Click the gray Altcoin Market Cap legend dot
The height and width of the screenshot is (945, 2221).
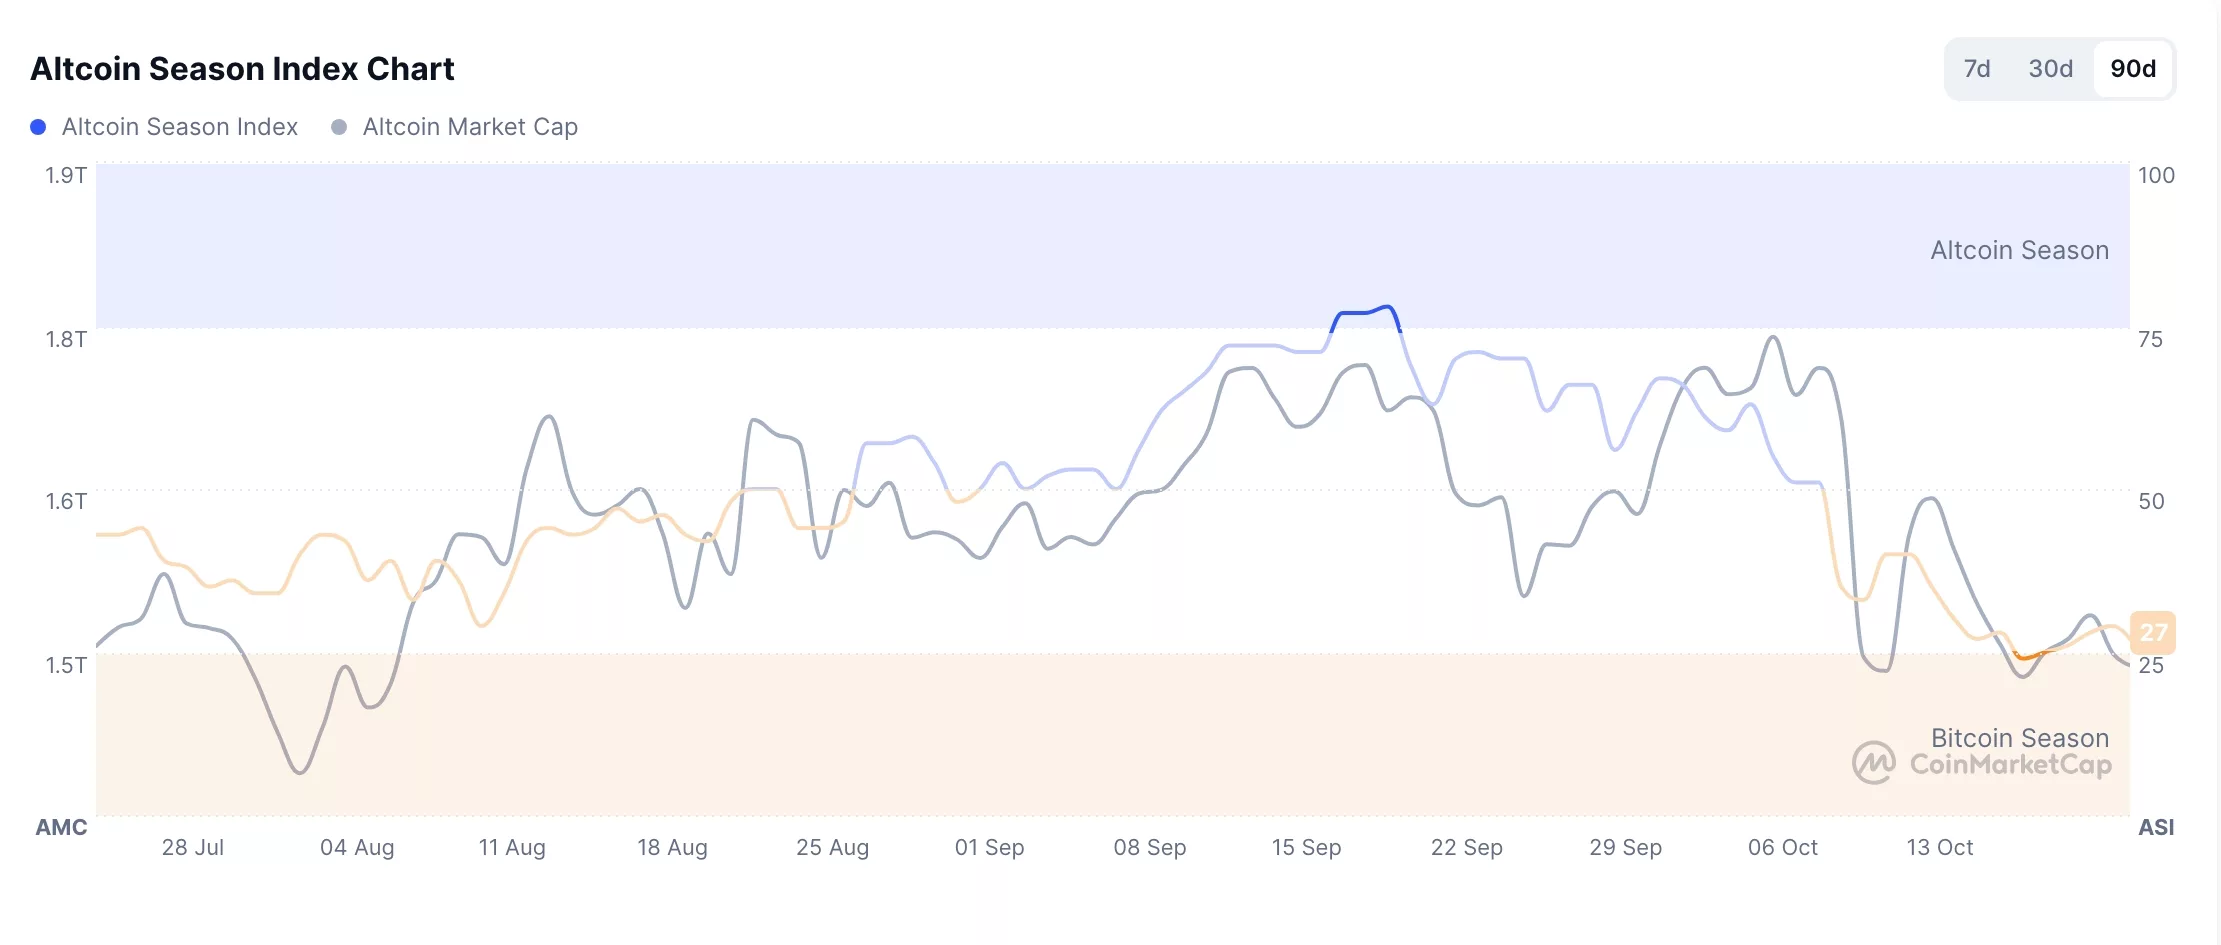coord(340,127)
